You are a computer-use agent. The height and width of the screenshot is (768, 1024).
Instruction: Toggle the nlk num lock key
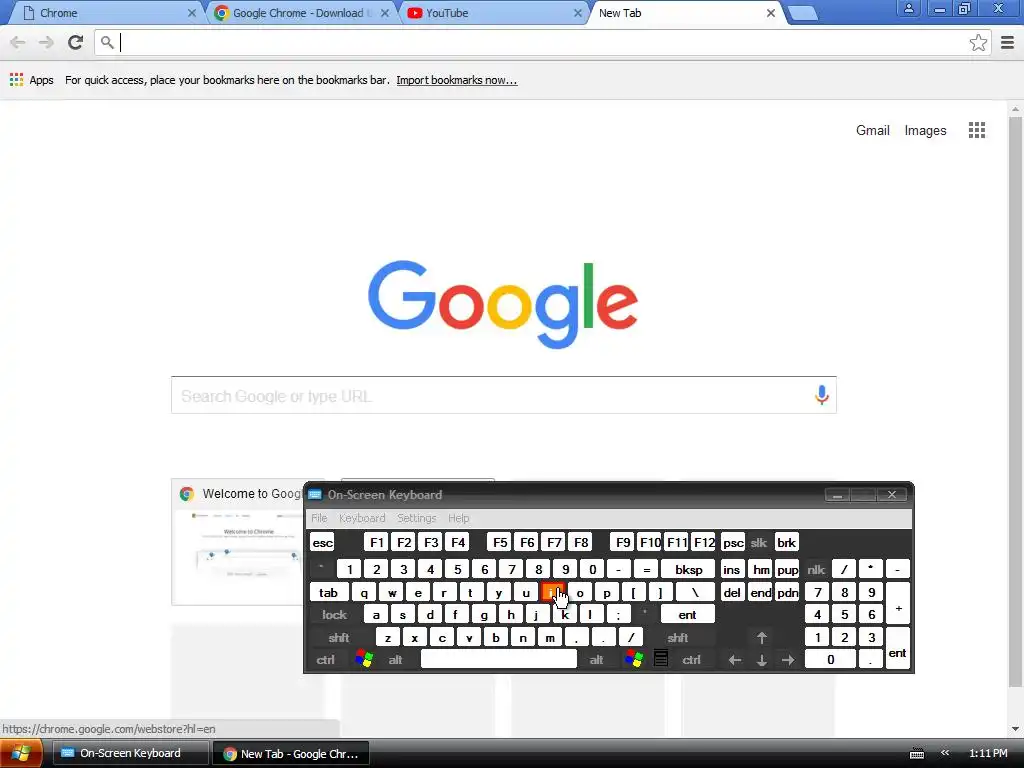816,569
